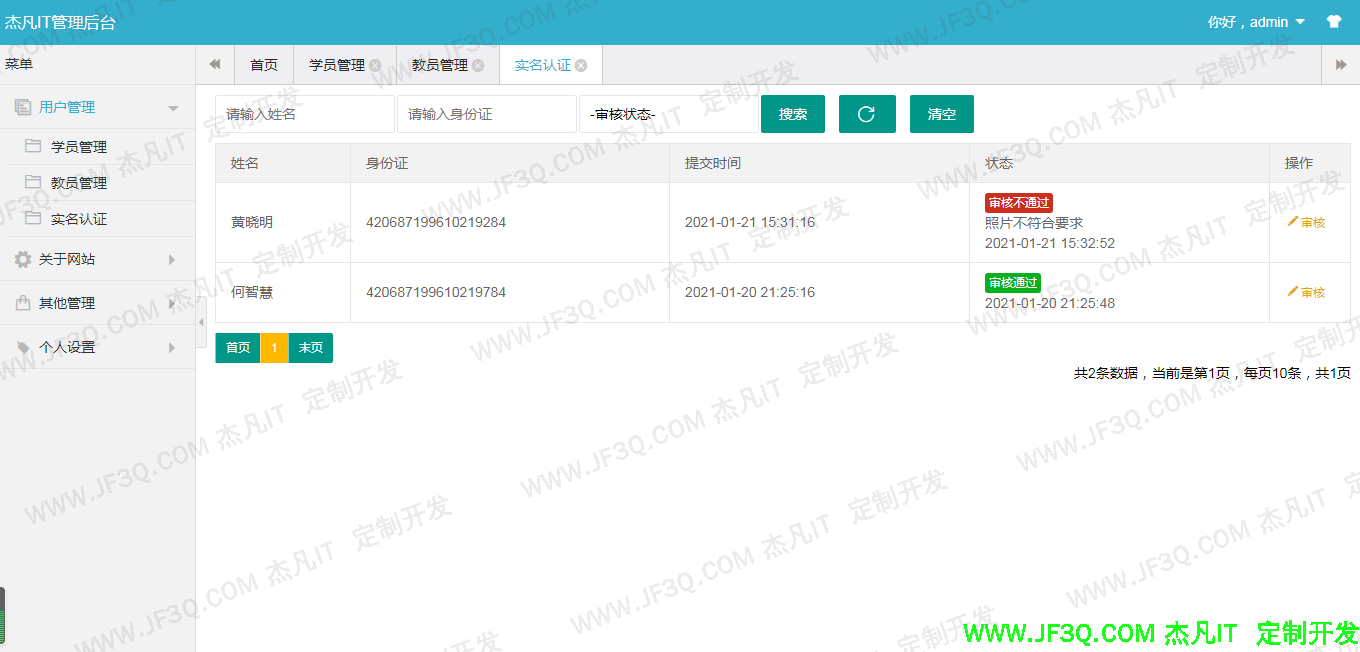Expand the 关于网站 menu section
This screenshot has width=1360, height=652.
(96, 259)
